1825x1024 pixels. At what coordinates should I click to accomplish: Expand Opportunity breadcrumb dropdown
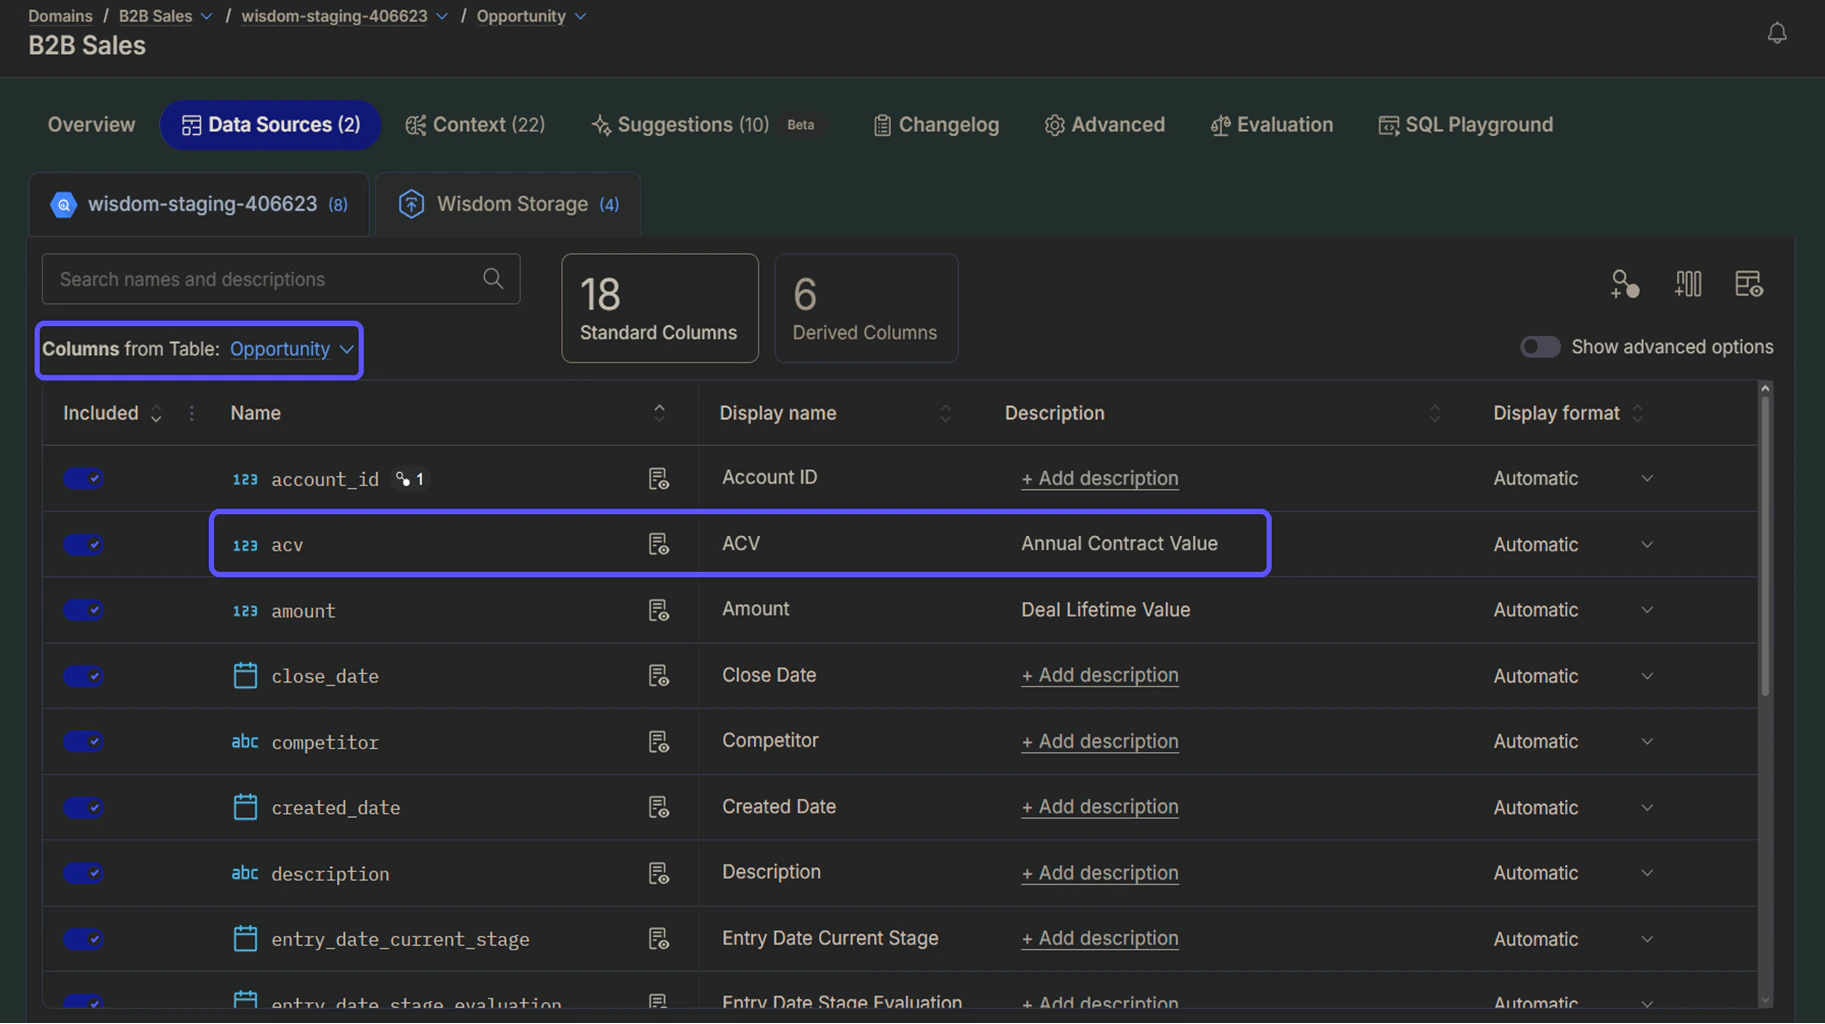click(580, 16)
